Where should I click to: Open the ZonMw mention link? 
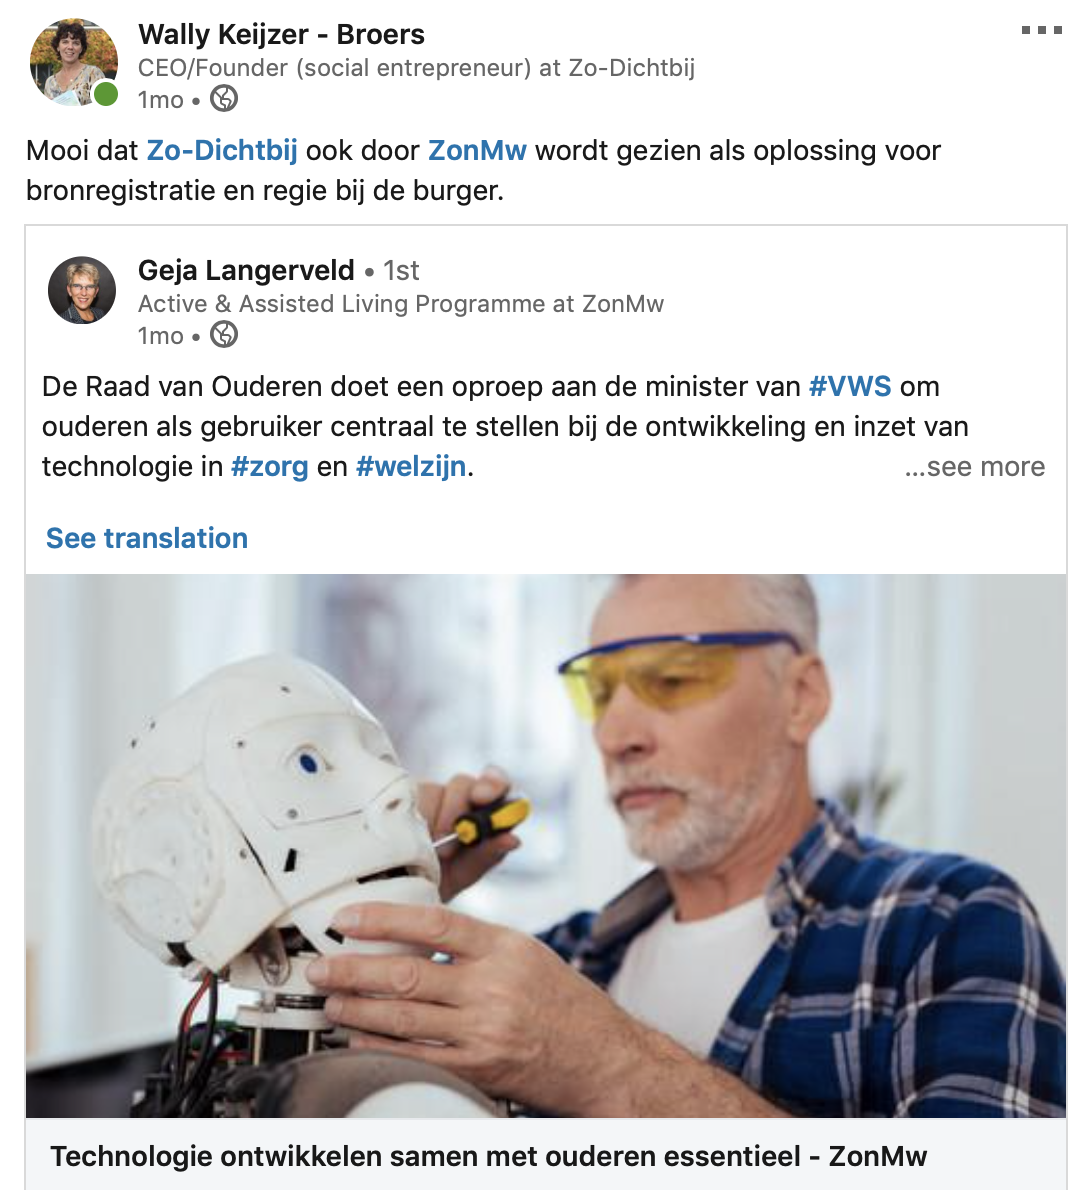pos(477,150)
